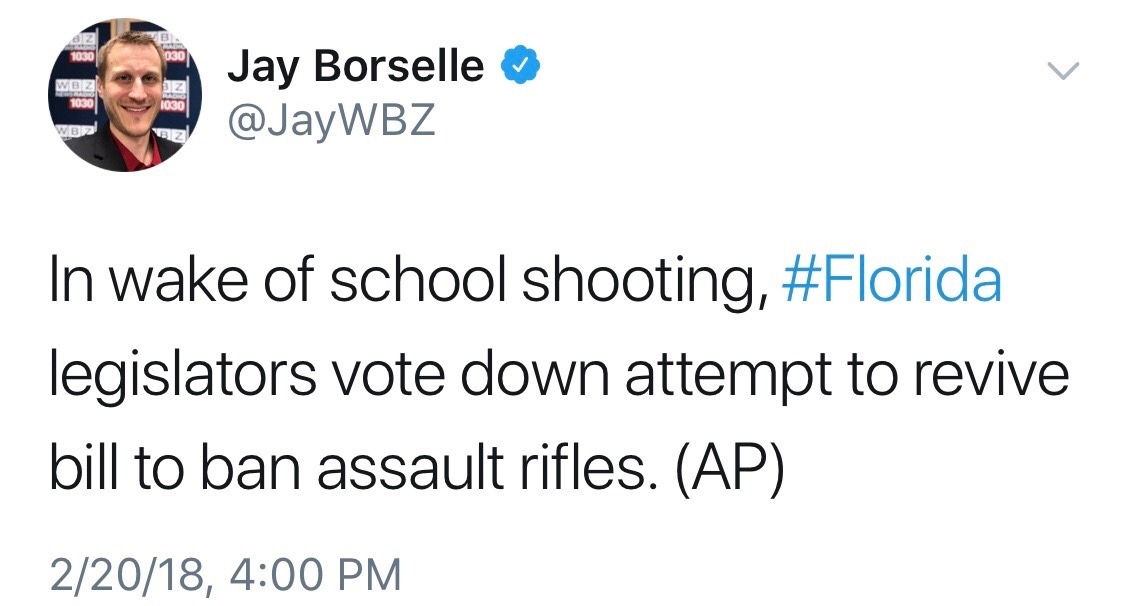Click the 4:00 PM time text
1125x606 pixels.
(x=315, y=575)
